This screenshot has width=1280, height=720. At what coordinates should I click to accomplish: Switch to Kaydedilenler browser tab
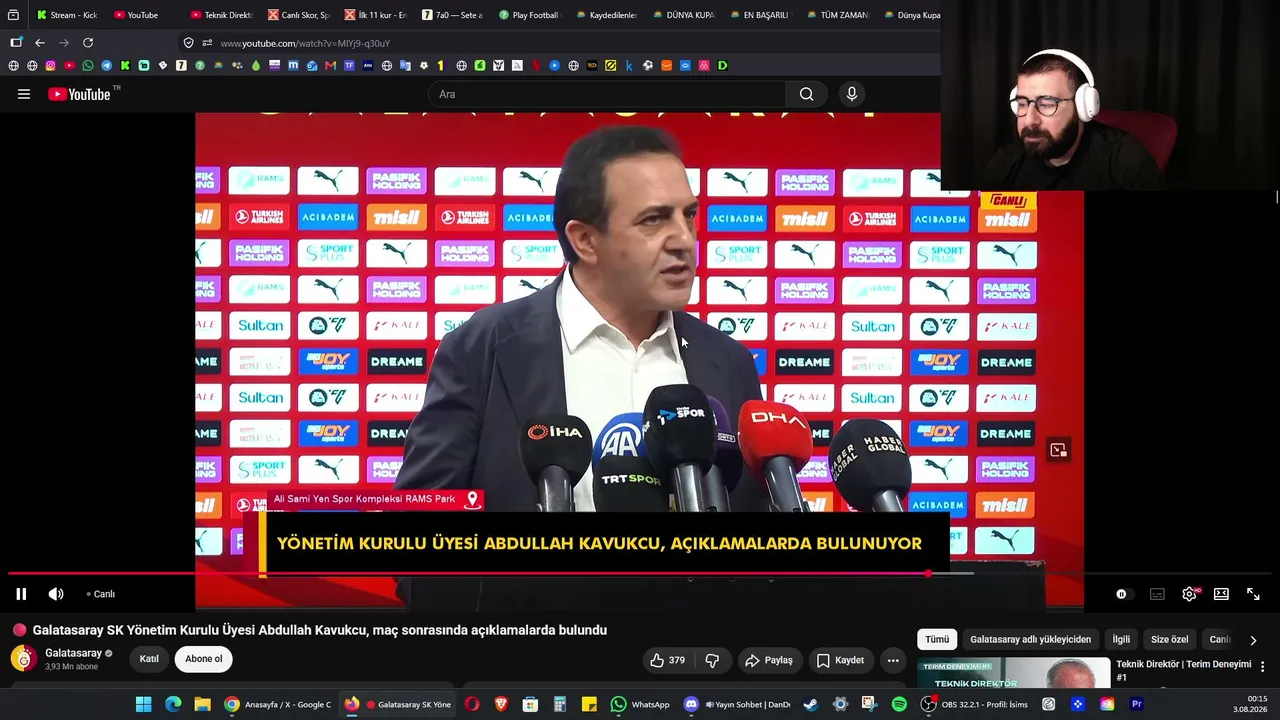pyautogui.click(x=606, y=15)
